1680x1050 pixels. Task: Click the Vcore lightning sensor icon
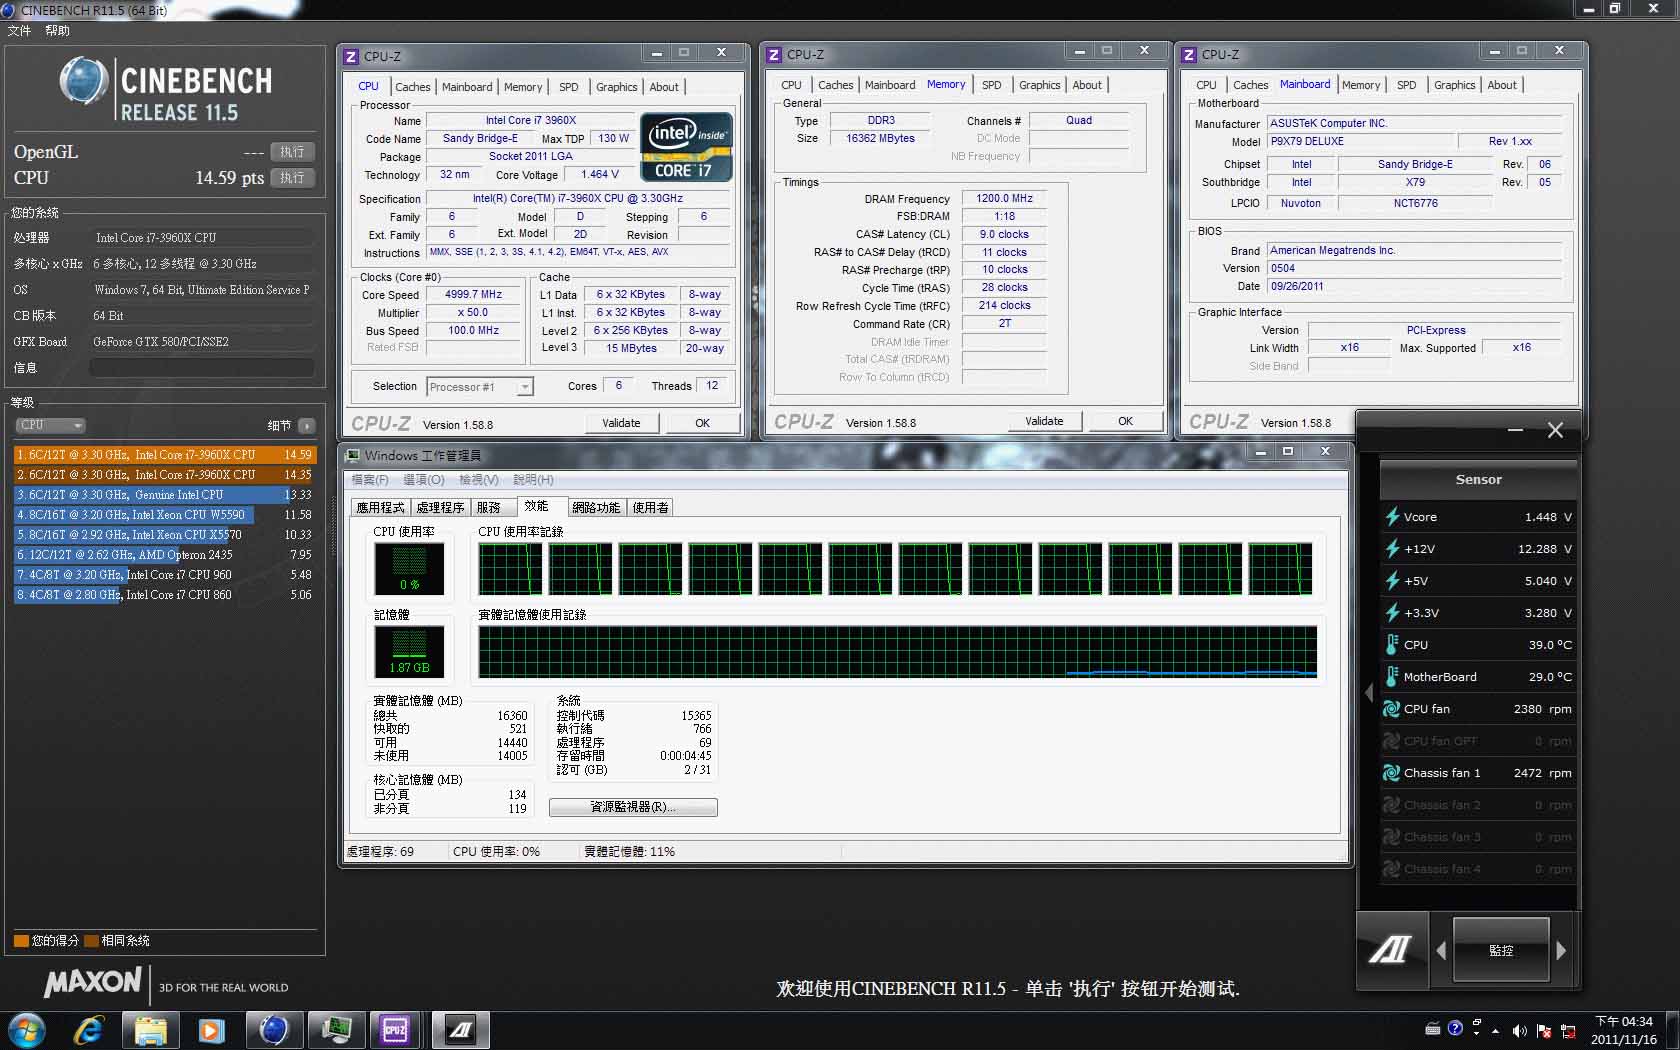click(x=1391, y=517)
